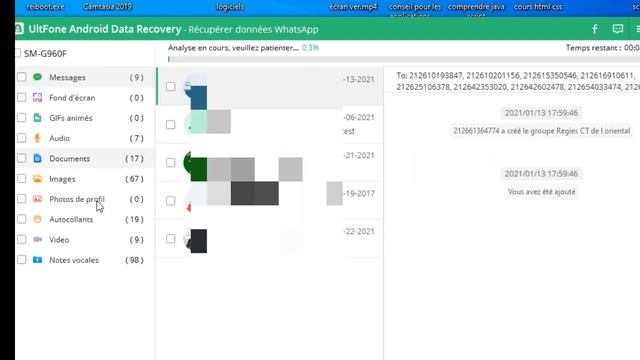Click the 'Vous avez été ajouté' message
This screenshot has width=640, height=360.
click(542, 191)
